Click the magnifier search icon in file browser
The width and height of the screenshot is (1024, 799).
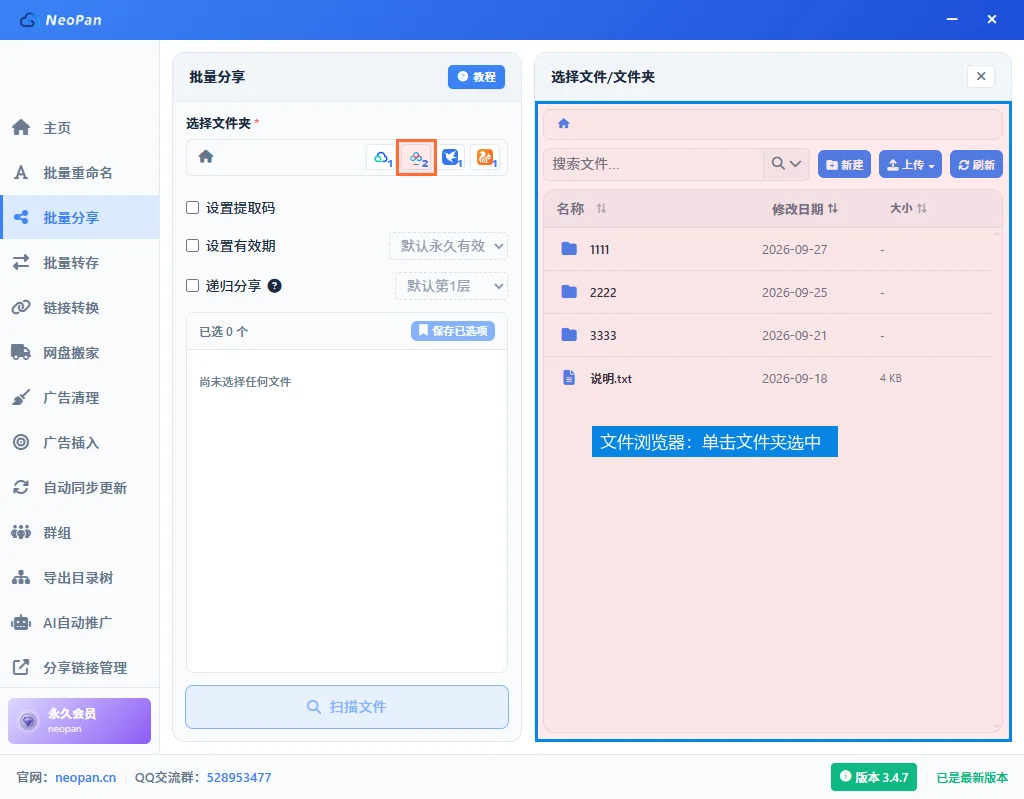[777, 163]
